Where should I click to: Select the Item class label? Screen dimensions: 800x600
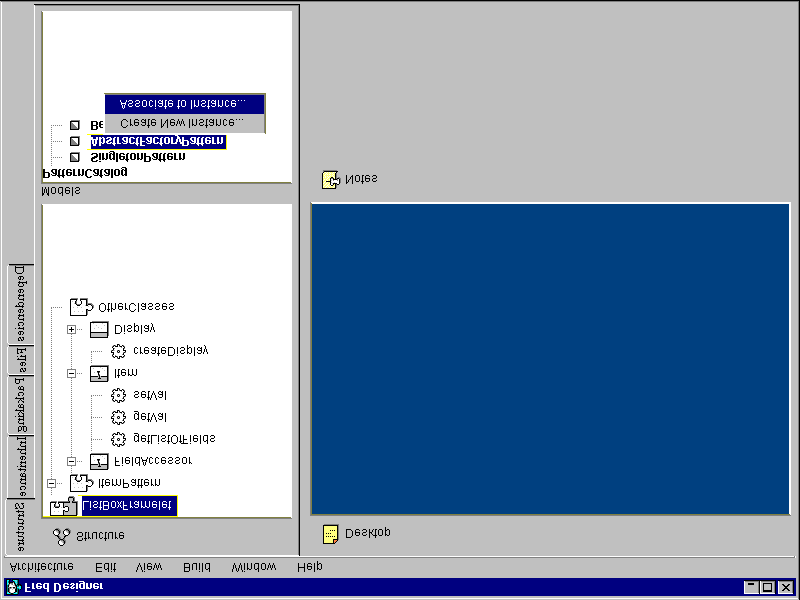(x=126, y=373)
